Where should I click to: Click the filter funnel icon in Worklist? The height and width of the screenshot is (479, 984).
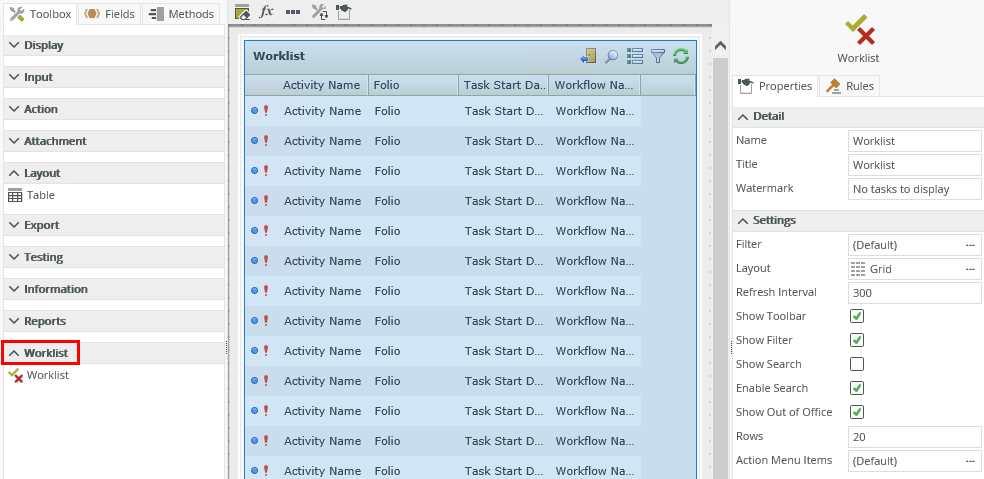[658, 57]
